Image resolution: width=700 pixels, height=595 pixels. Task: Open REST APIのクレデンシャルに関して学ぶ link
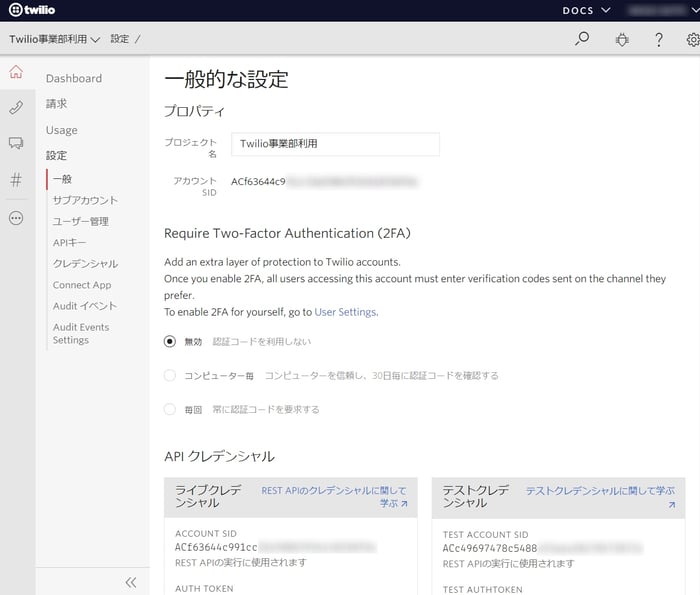click(334, 497)
